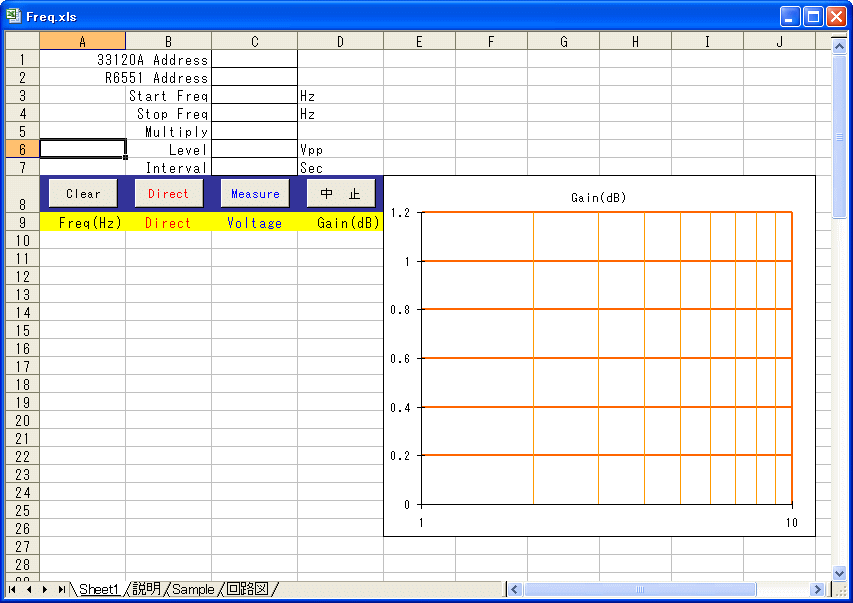Go to last sheet tab arrow
The width and height of the screenshot is (853, 603).
click(x=61, y=589)
